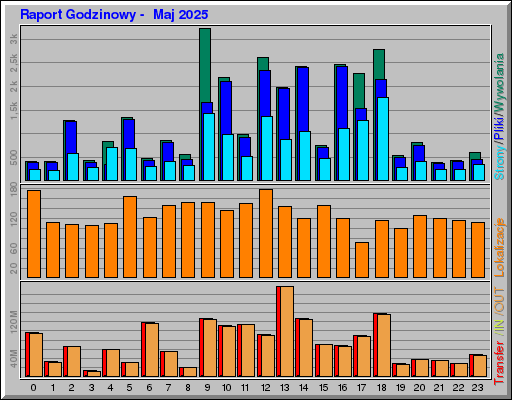Click the smallest Transfer bar at hour 3
Viewport: 512px width, 400px height.
click(x=92, y=374)
